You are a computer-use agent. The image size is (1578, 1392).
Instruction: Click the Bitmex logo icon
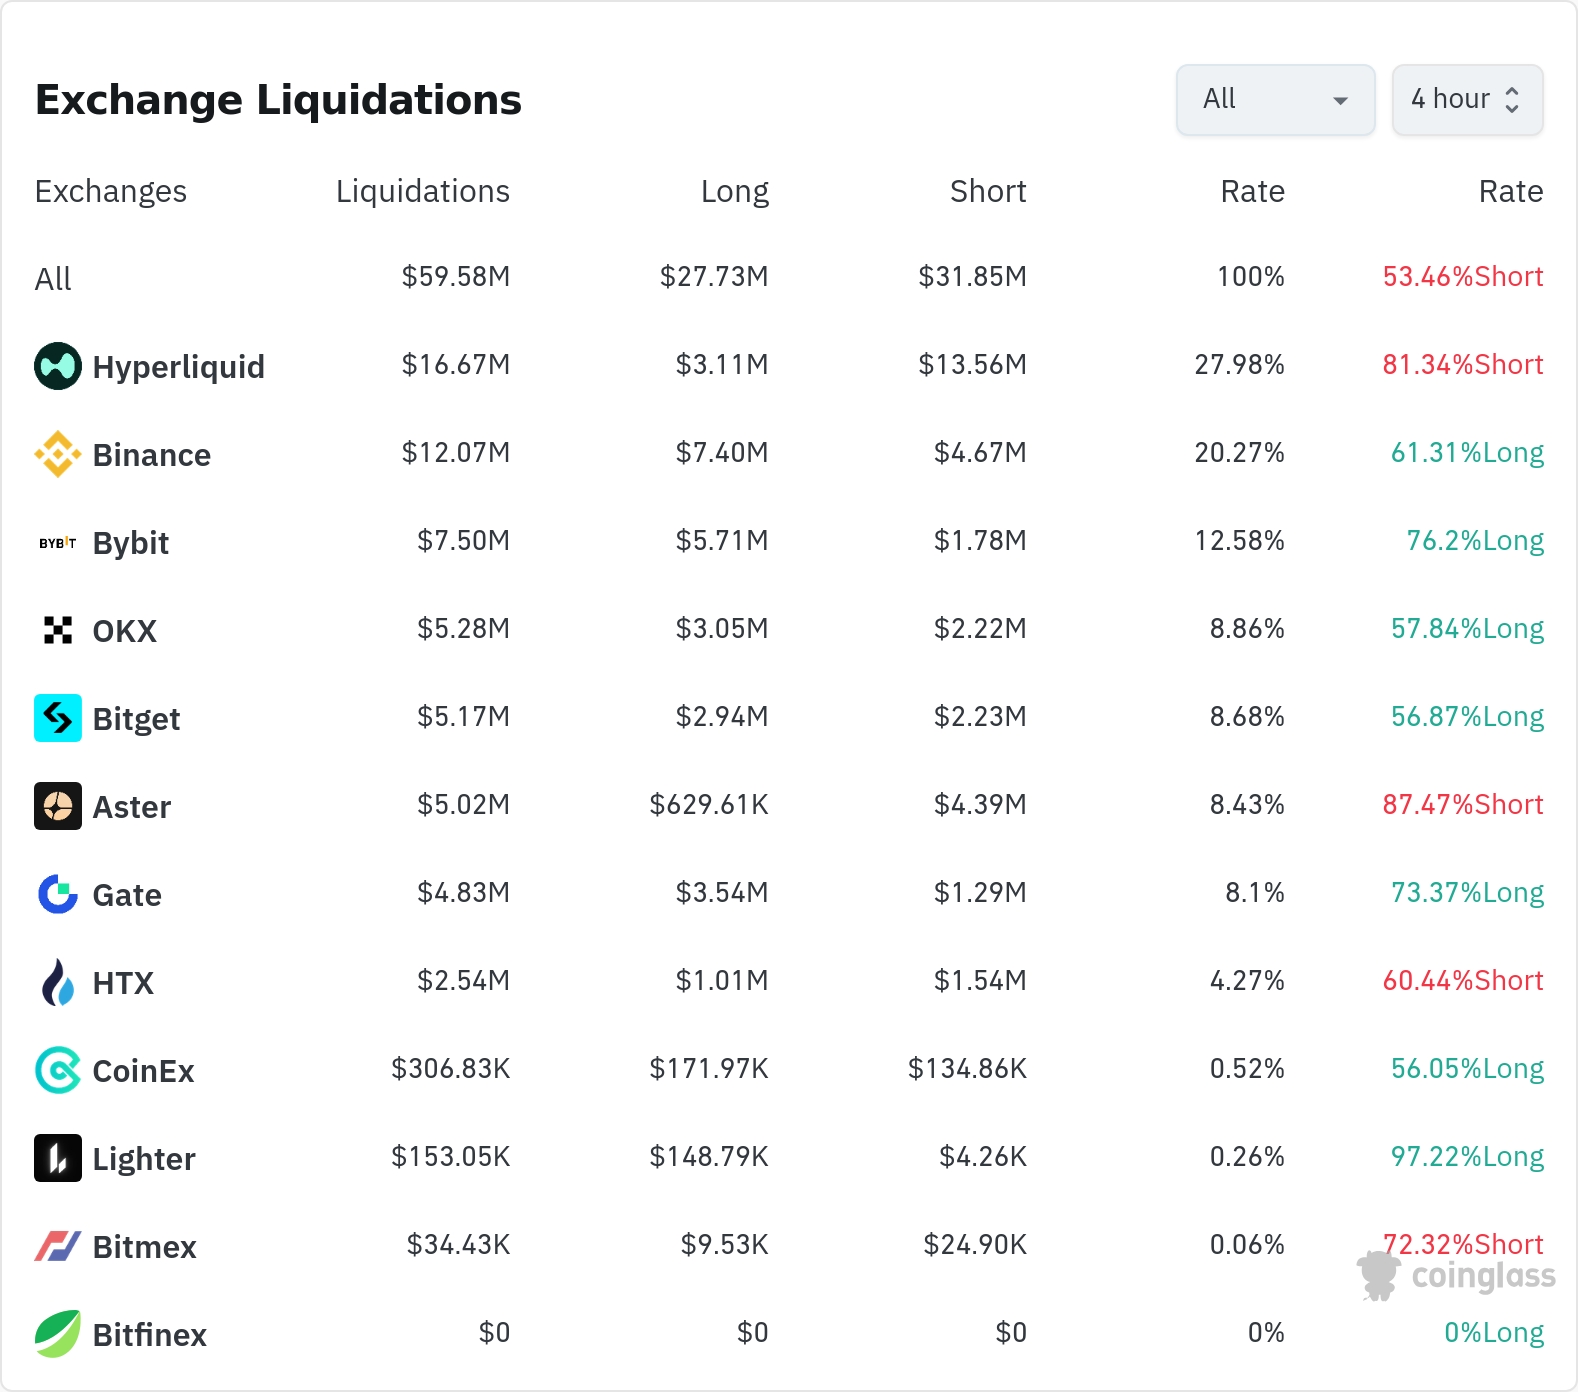(58, 1246)
